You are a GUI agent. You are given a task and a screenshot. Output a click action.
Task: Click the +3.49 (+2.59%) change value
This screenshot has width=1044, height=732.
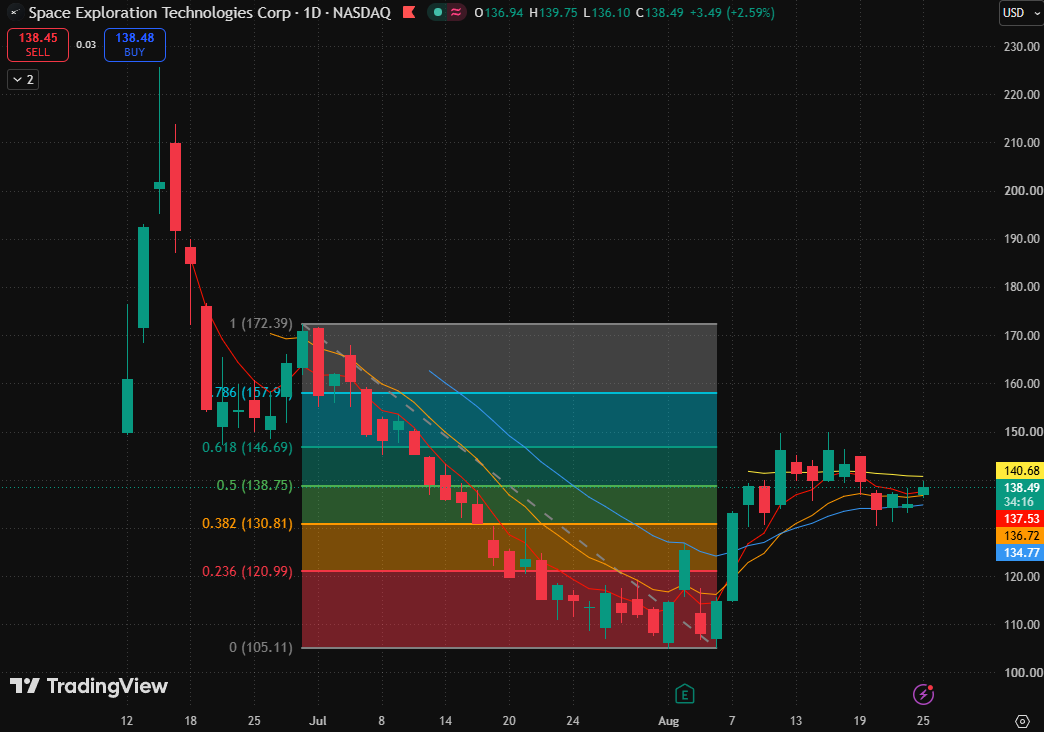pos(732,13)
